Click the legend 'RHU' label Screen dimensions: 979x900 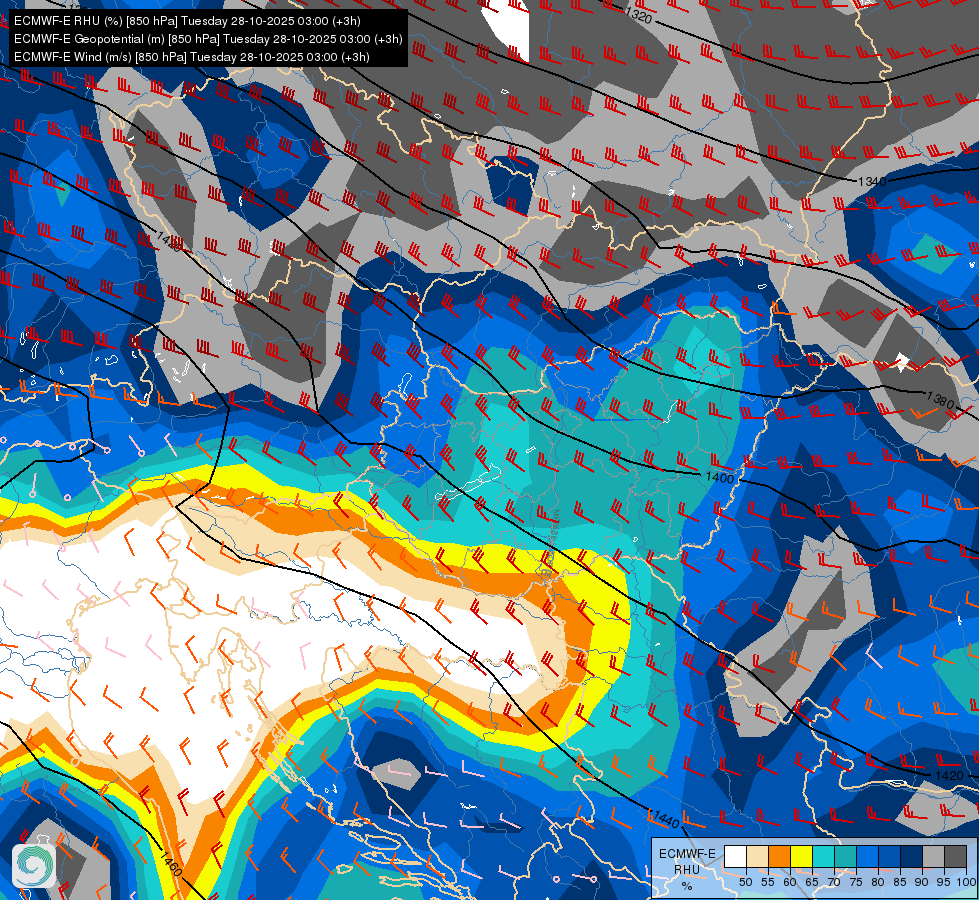(x=687, y=869)
